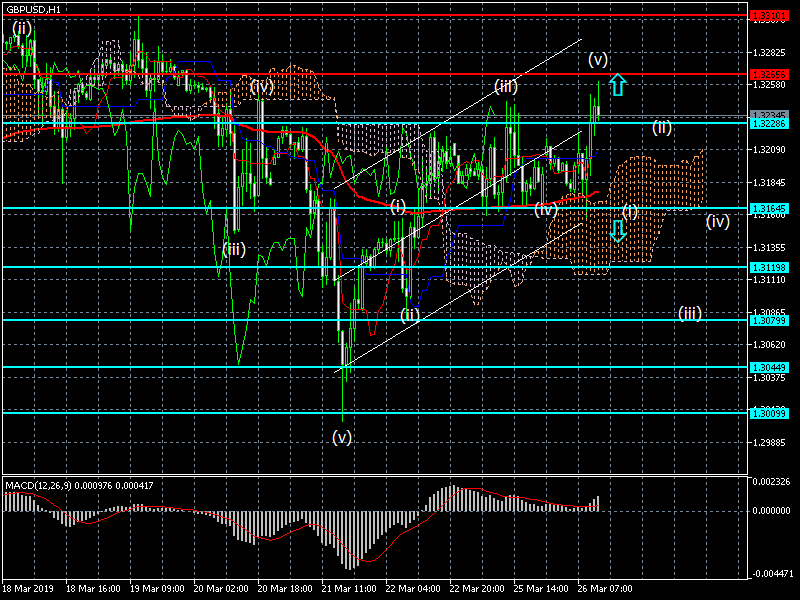The height and width of the screenshot is (600, 800).
Task: Click the GBPUSD,H1 chart title
Action: point(33,9)
